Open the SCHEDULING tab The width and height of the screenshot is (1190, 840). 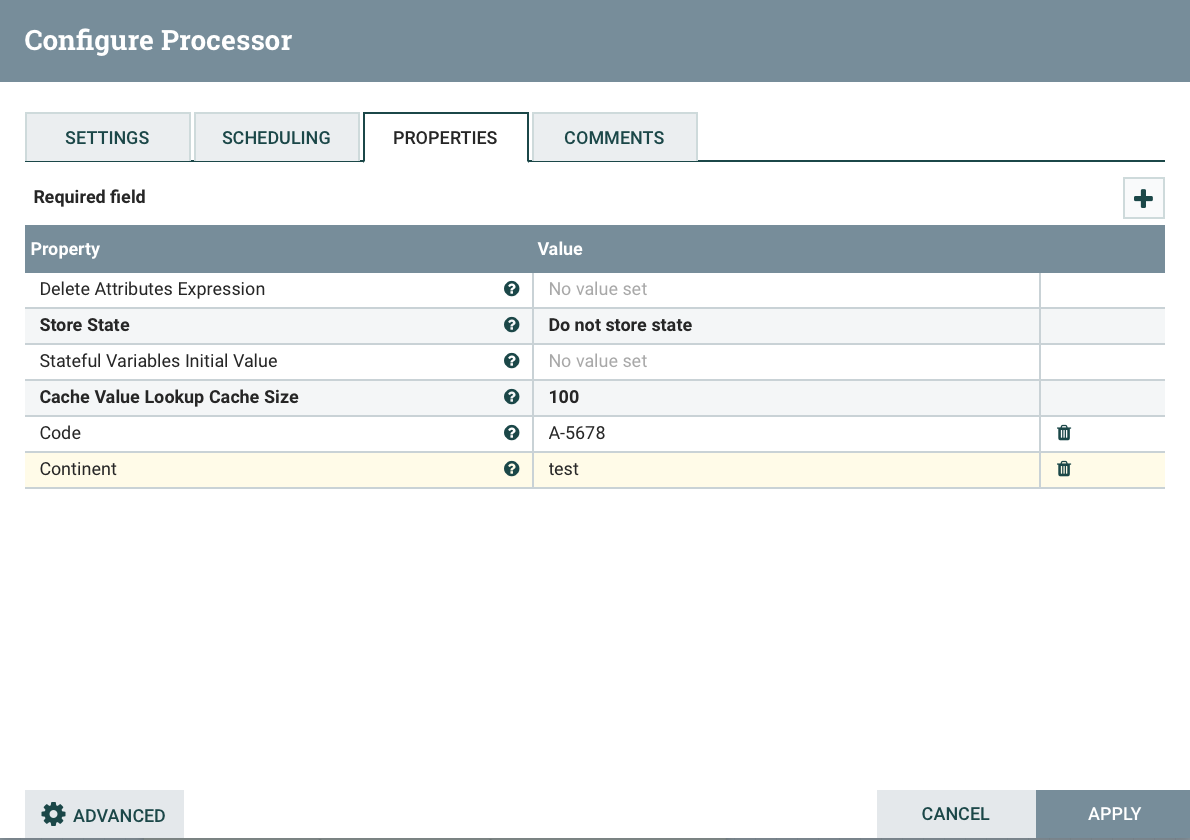(277, 137)
